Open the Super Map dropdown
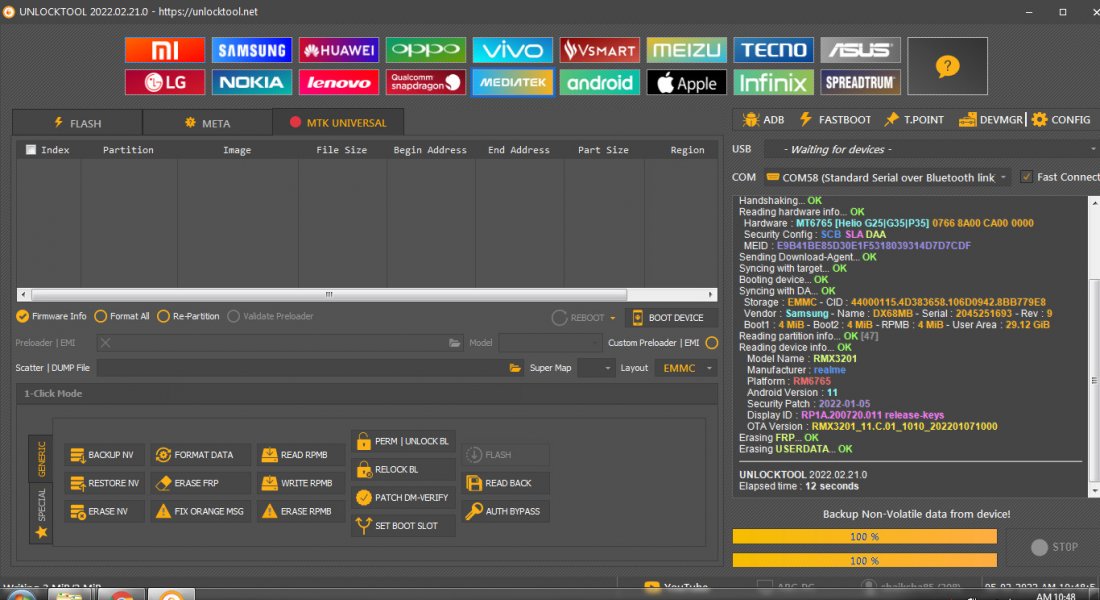 pos(596,368)
